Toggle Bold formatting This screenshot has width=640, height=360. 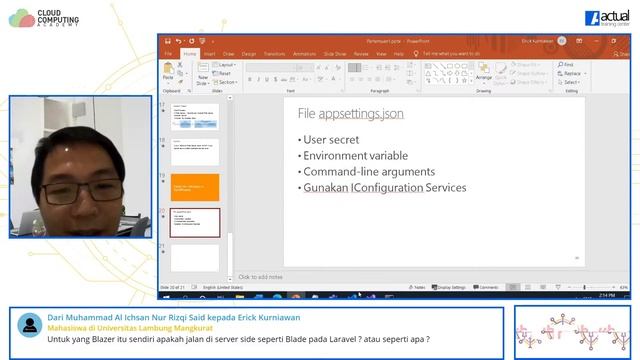point(249,79)
